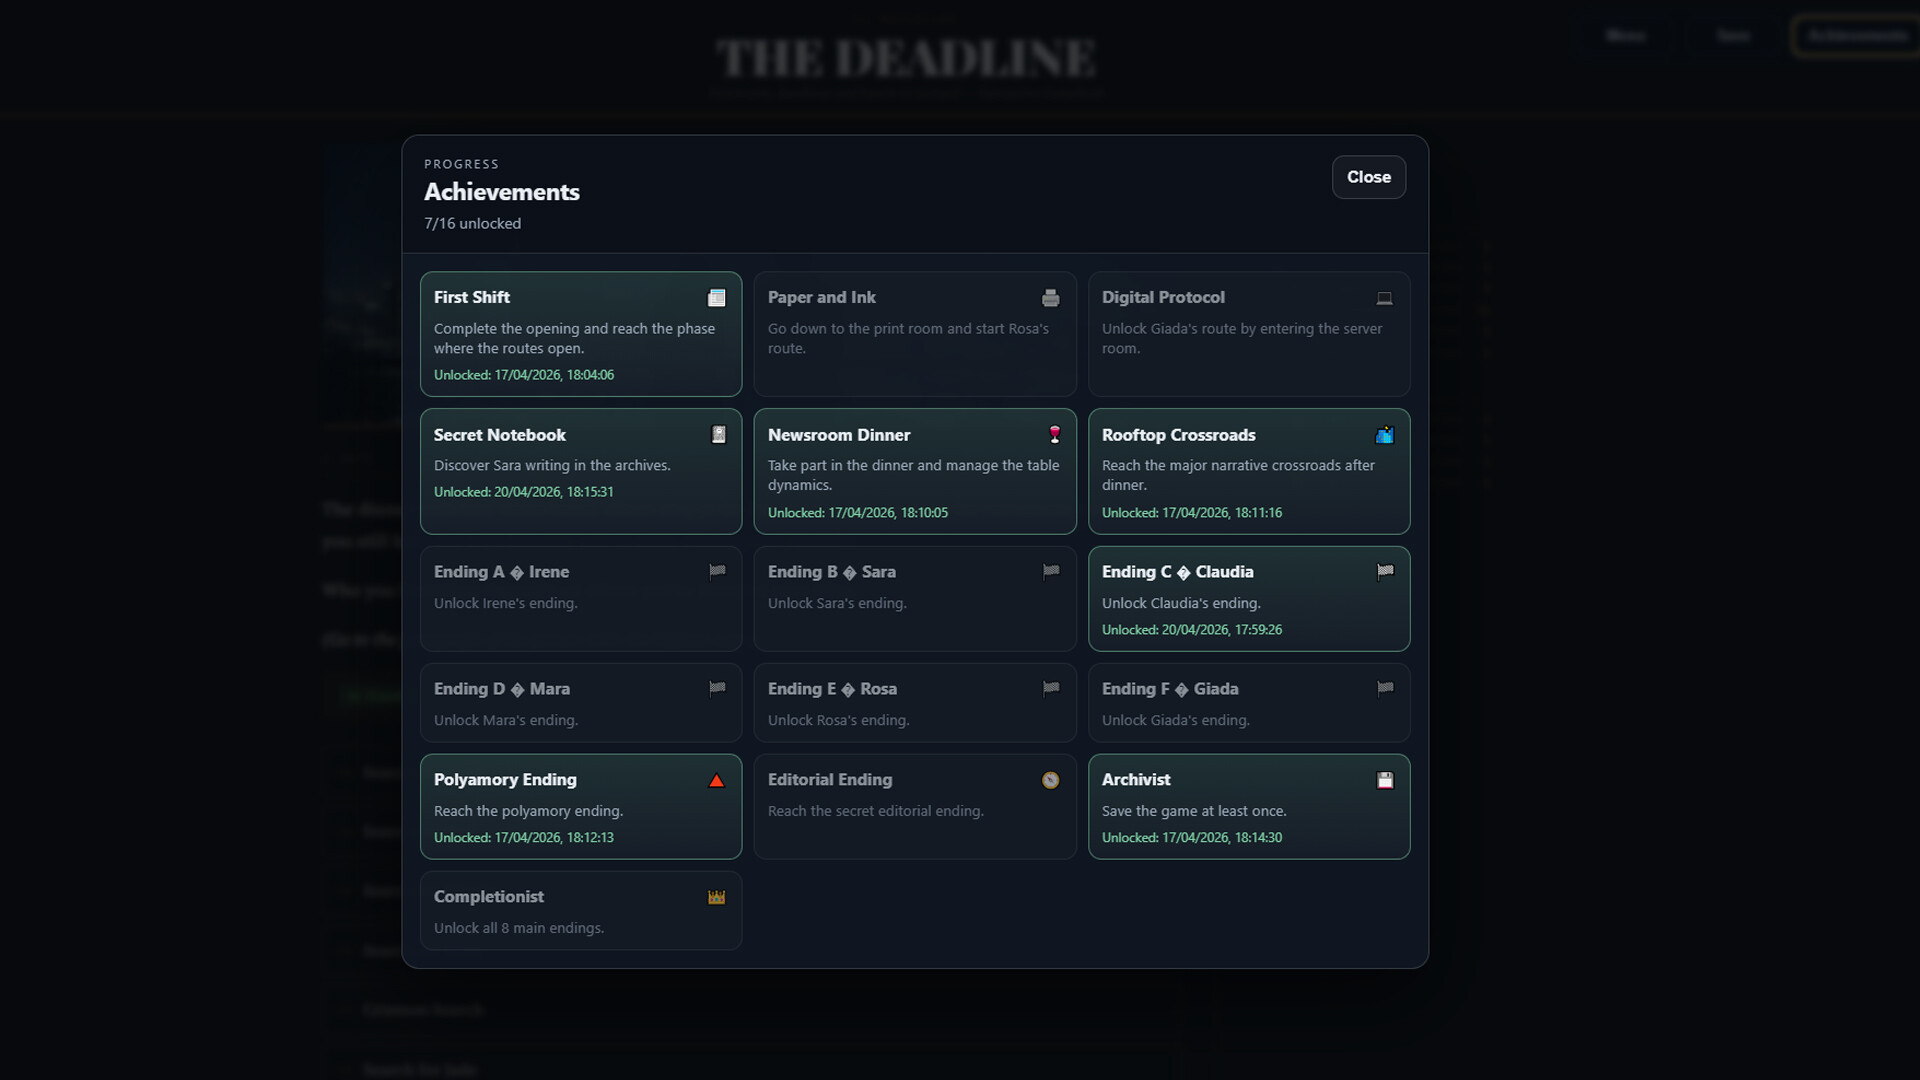This screenshot has width=1920, height=1080.
Task: Click the wine glass icon on Newsroom Dinner
Action: 1054,434
